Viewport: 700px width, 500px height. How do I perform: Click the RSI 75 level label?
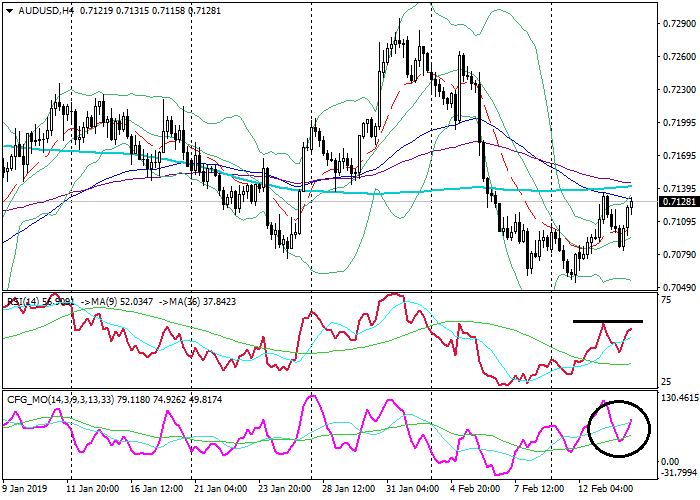coord(665,300)
